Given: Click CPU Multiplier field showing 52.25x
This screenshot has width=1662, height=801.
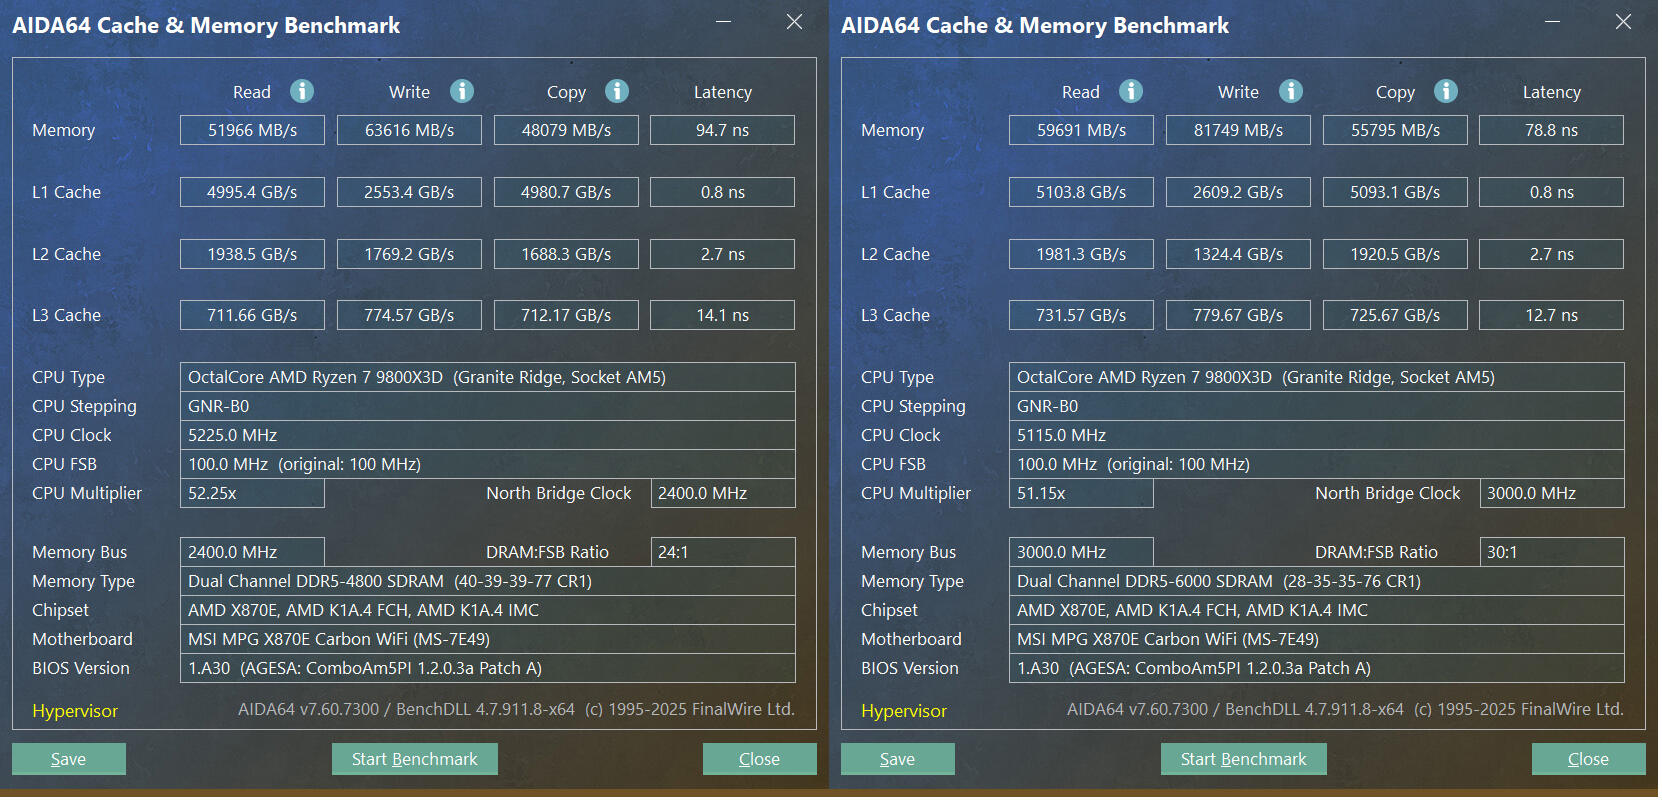Looking at the screenshot, I should pyautogui.click(x=252, y=493).
